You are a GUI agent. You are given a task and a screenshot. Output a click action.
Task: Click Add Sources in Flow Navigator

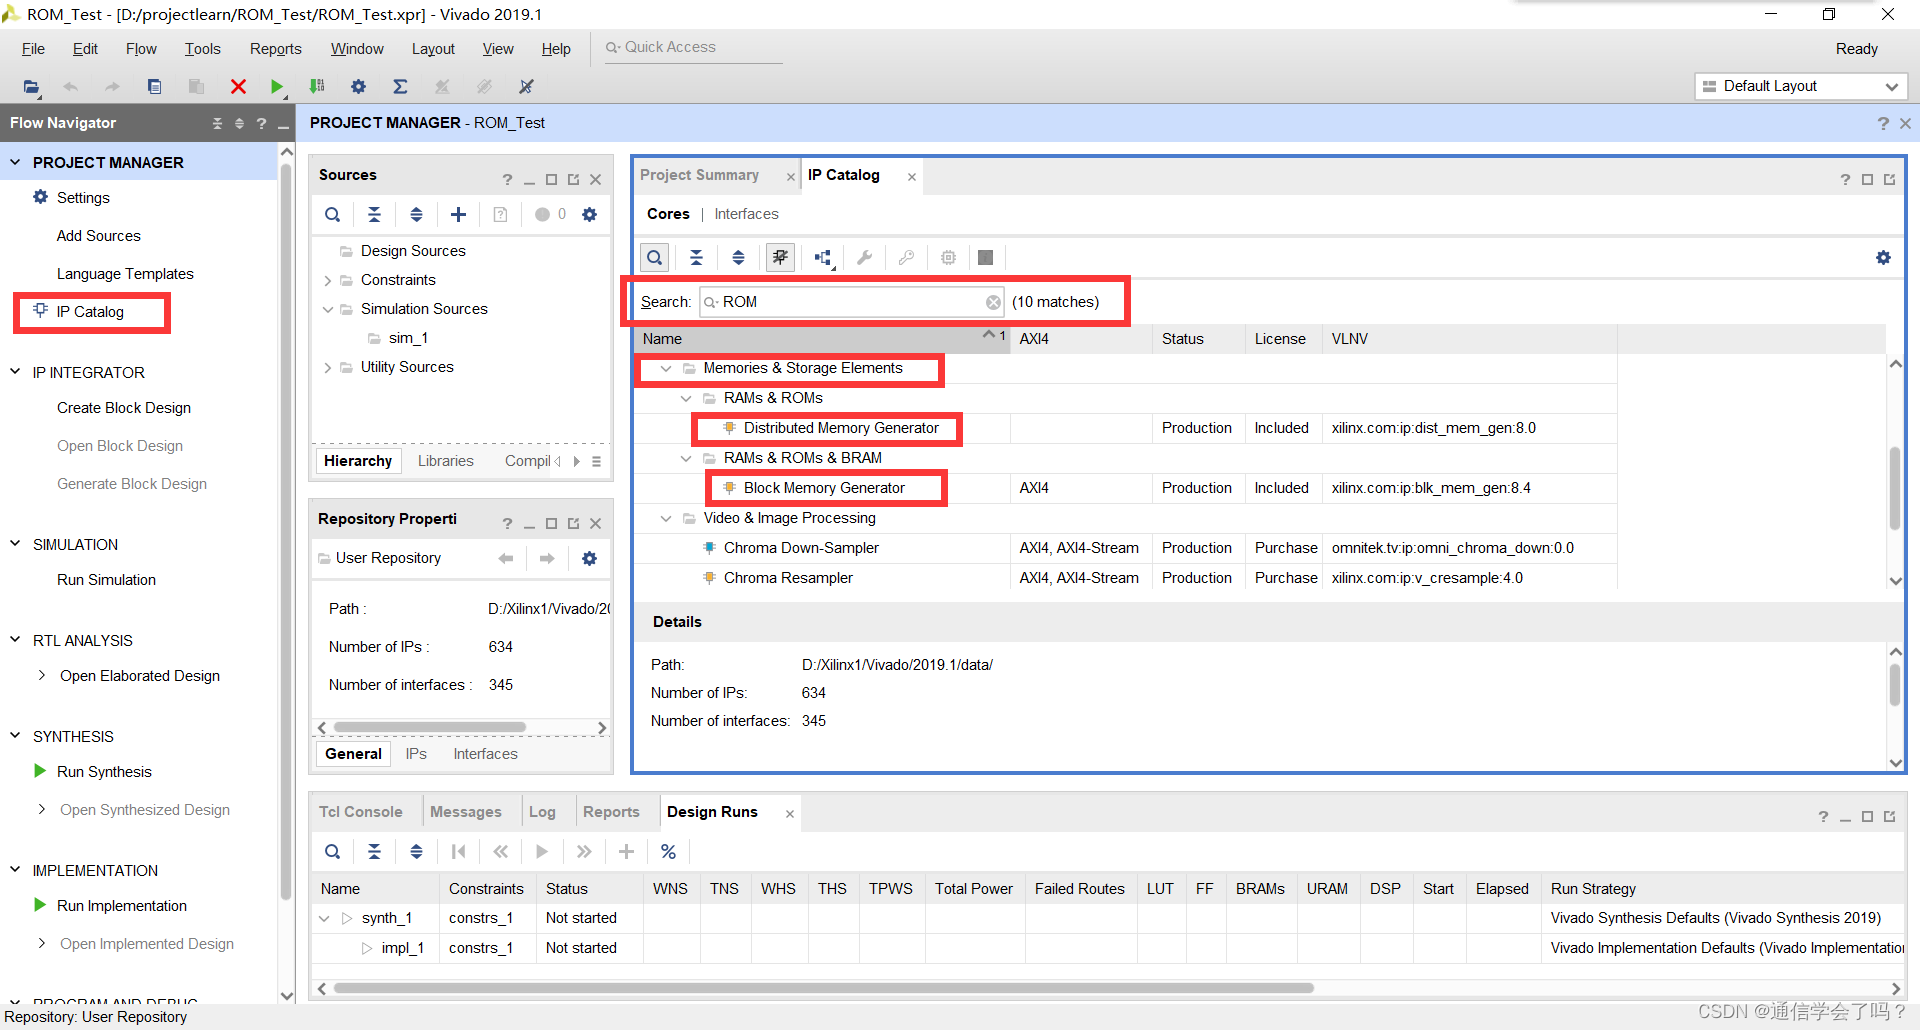coord(98,236)
